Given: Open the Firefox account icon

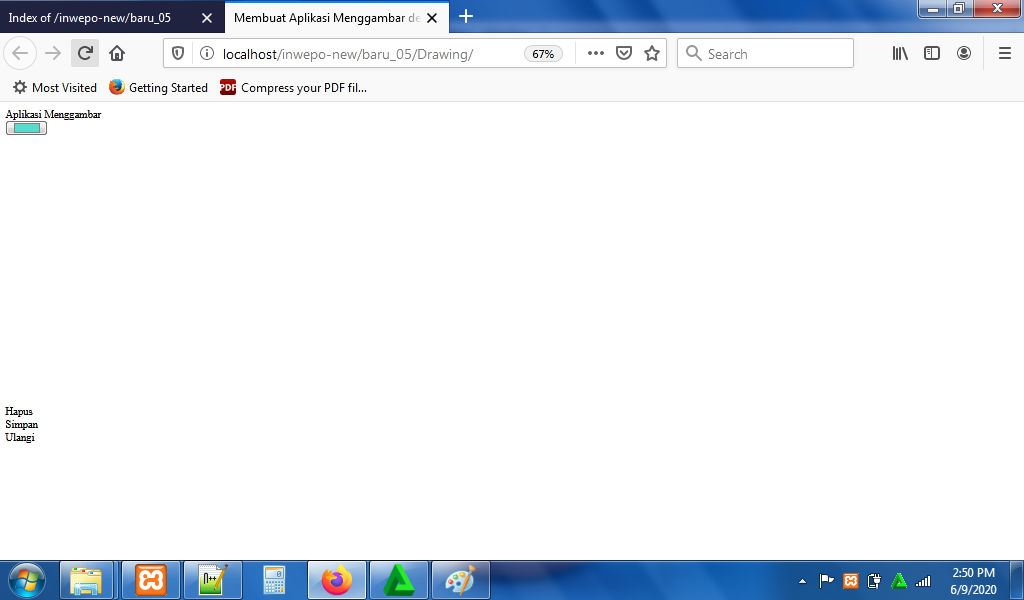Looking at the screenshot, I should 964,54.
